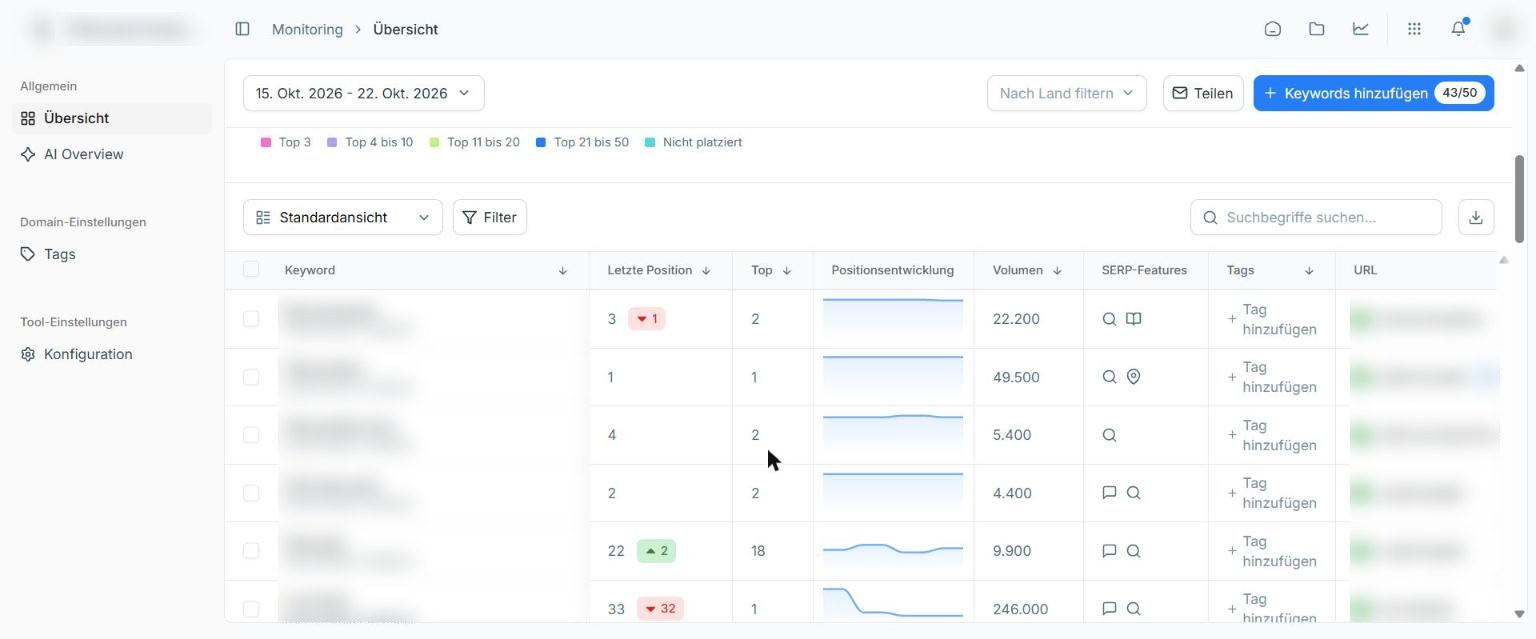Viewport: 1536px width, 639px height.
Task: Toggle Top 11 bis 20 green legend swatch
Action: (x=434, y=142)
